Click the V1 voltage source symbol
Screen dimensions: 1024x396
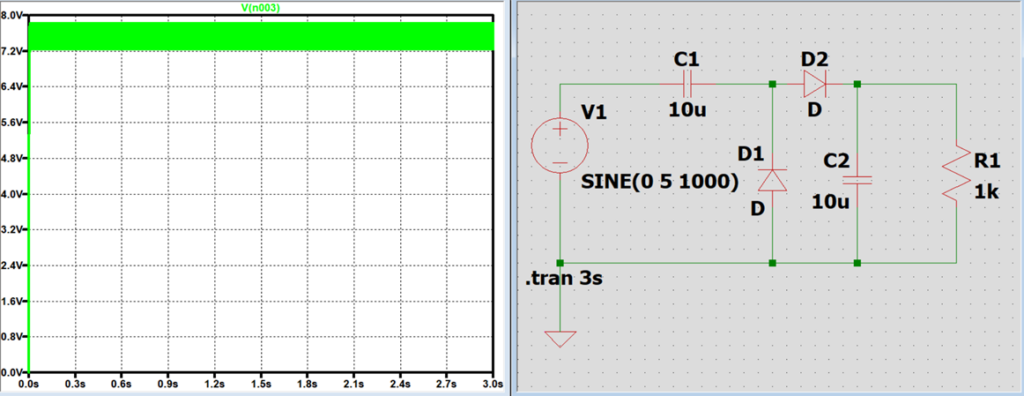click(x=560, y=145)
